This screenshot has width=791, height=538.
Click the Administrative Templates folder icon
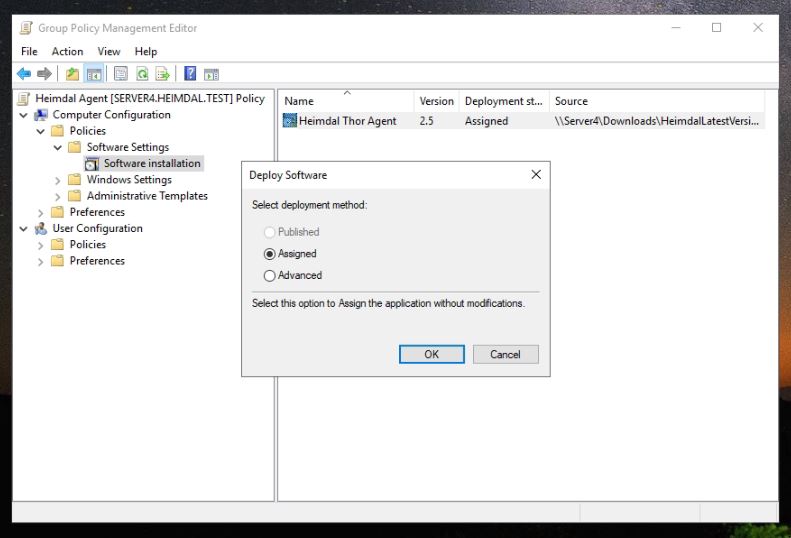[x=75, y=196]
